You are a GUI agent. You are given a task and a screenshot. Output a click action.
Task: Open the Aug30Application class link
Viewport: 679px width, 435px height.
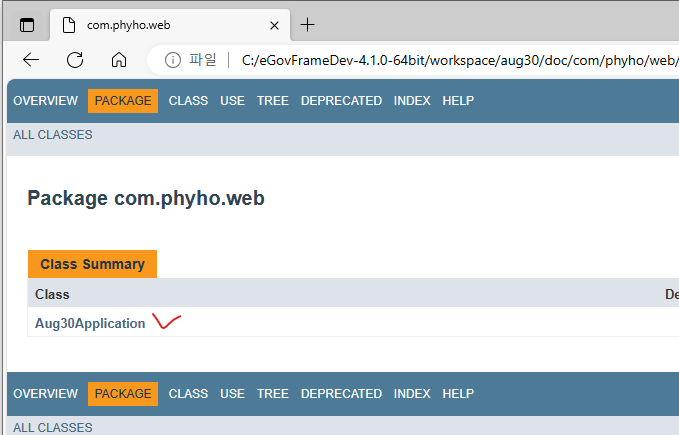point(90,323)
